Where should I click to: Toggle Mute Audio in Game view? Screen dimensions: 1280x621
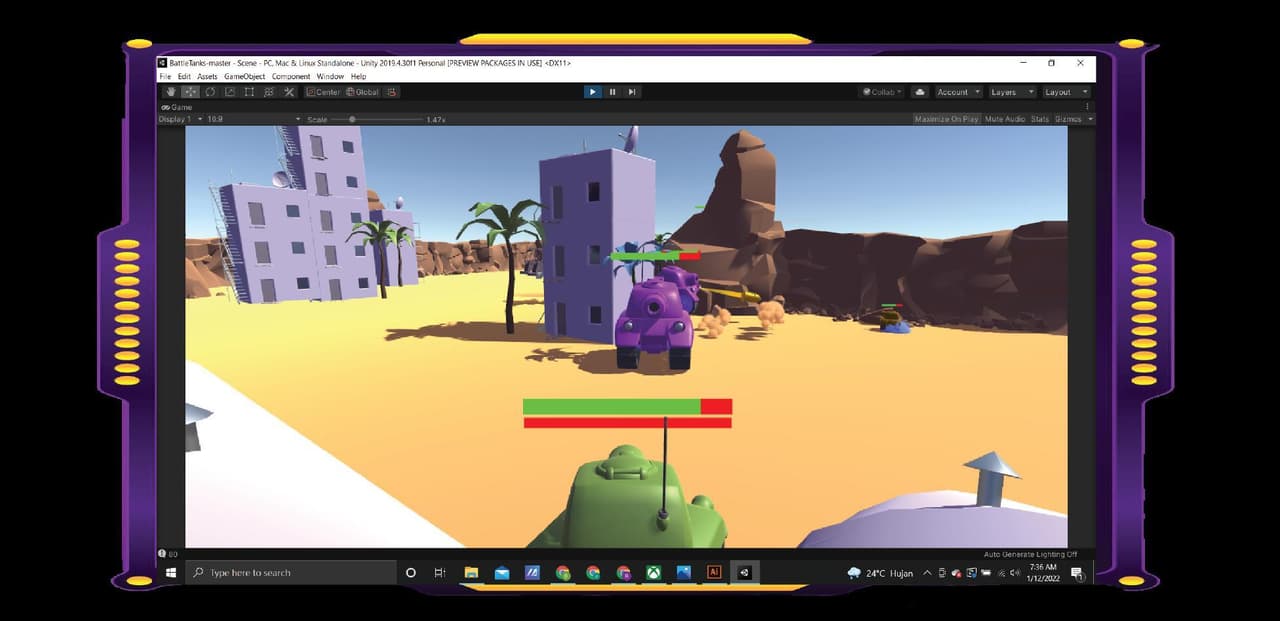[x=1005, y=119]
